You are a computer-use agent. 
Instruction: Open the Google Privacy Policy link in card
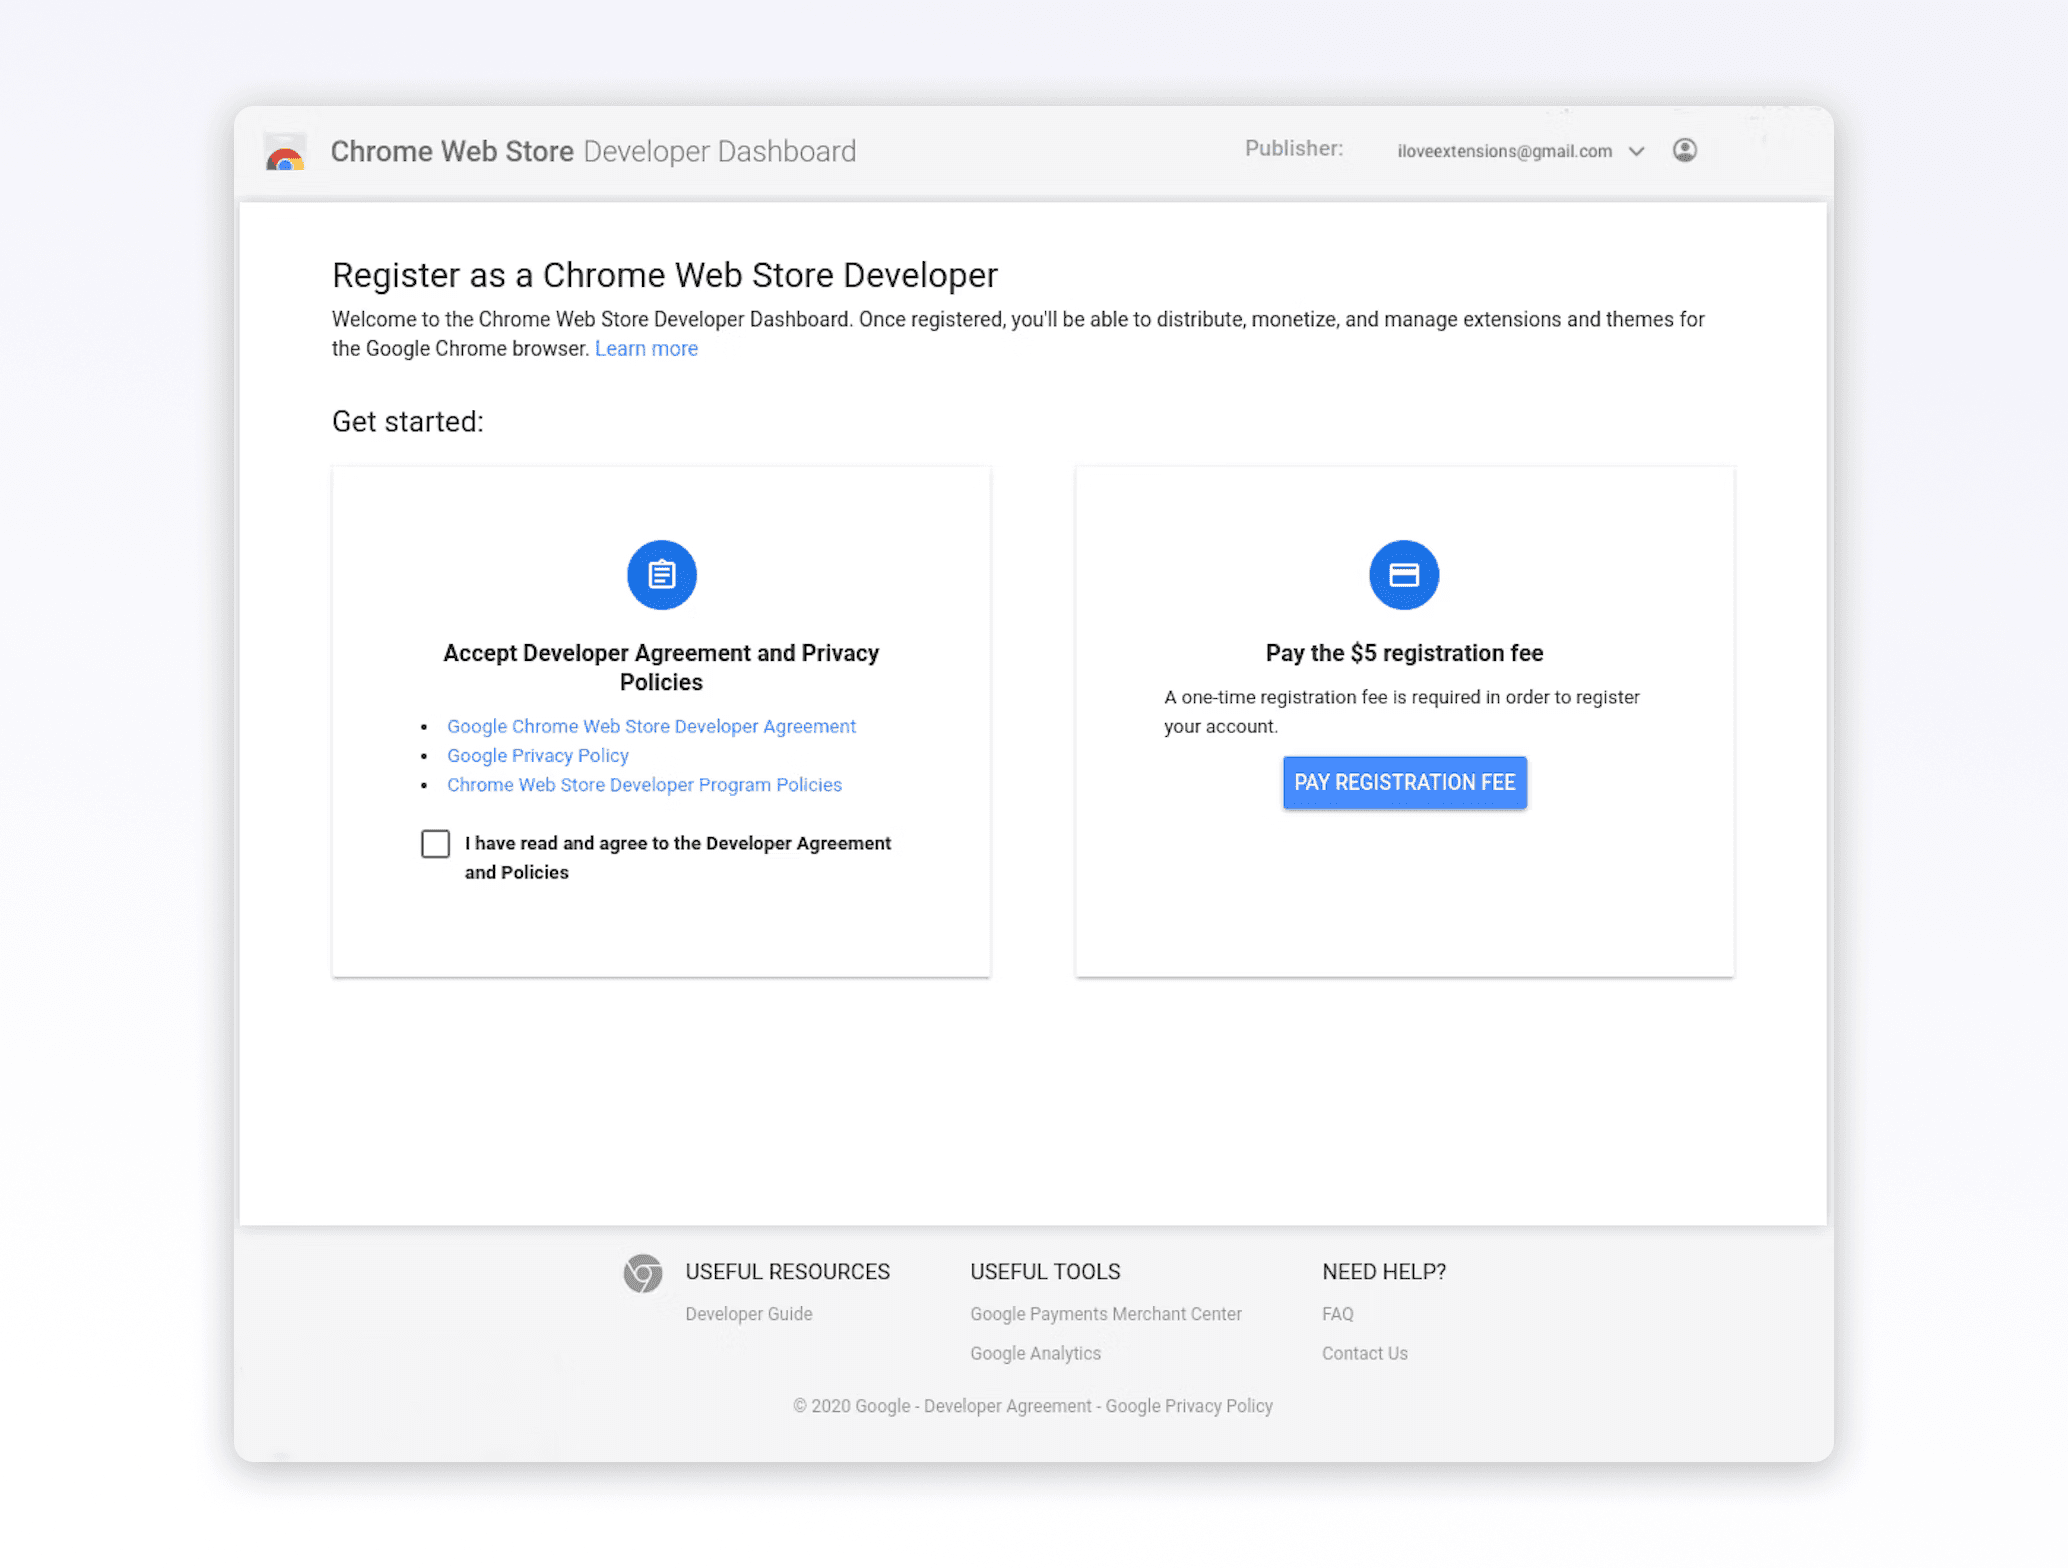[x=538, y=755]
